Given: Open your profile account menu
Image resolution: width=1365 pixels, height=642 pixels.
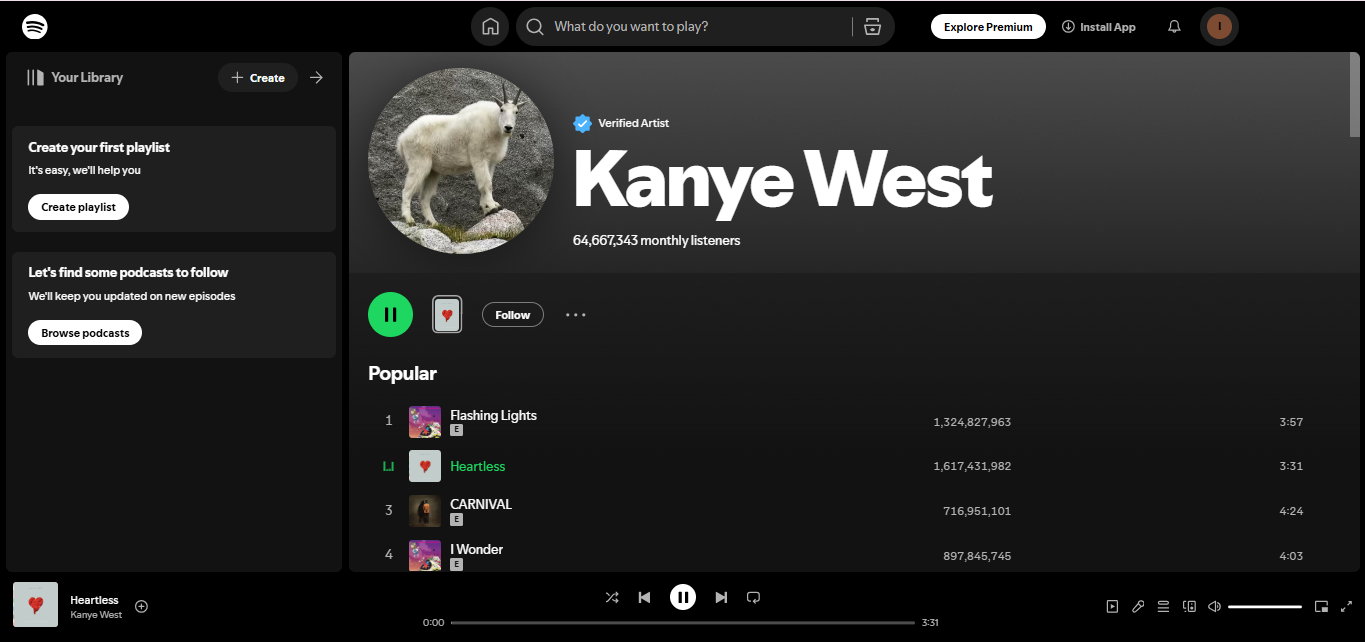Looking at the screenshot, I should tap(1219, 26).
